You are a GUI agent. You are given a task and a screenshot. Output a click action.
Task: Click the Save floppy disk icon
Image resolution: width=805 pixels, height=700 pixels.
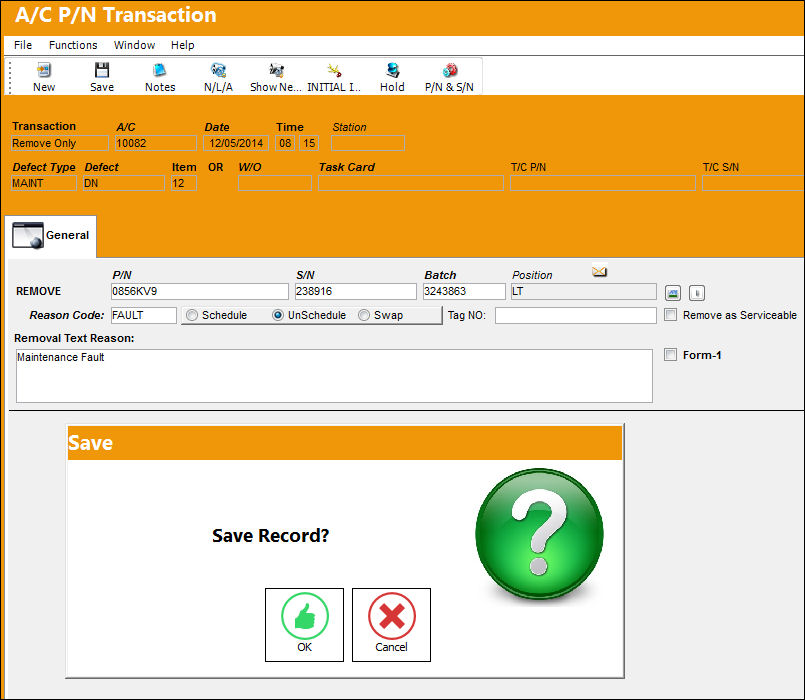click(x=102, y=70)
